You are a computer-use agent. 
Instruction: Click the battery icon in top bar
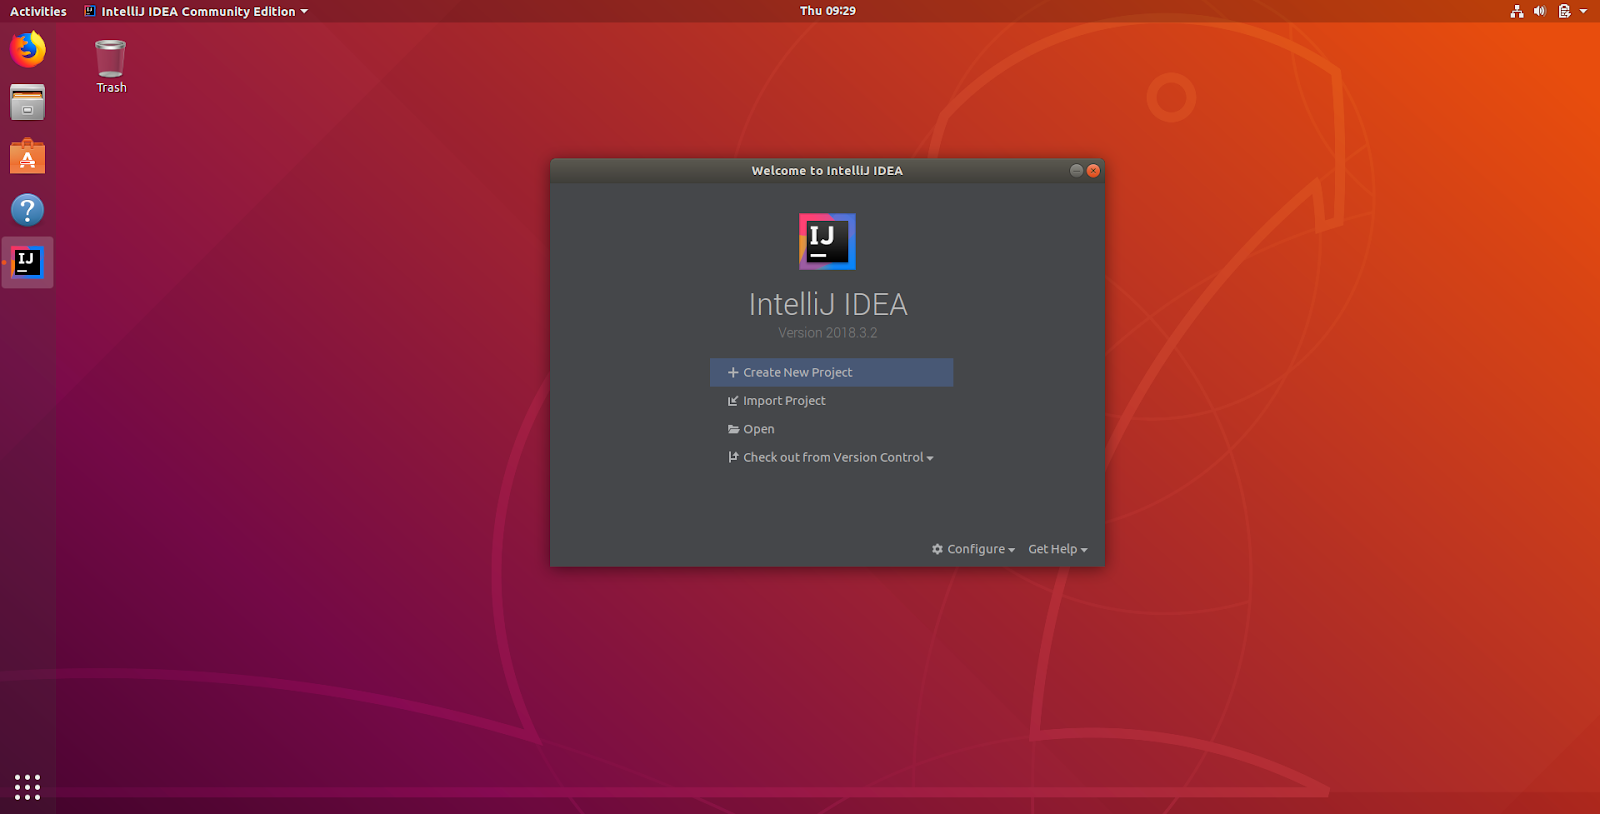1564,11
